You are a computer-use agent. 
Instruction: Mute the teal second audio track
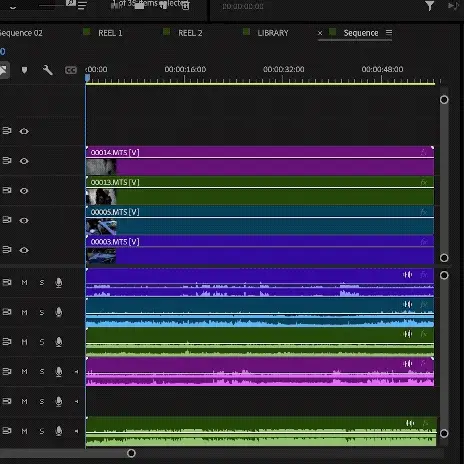24,312
